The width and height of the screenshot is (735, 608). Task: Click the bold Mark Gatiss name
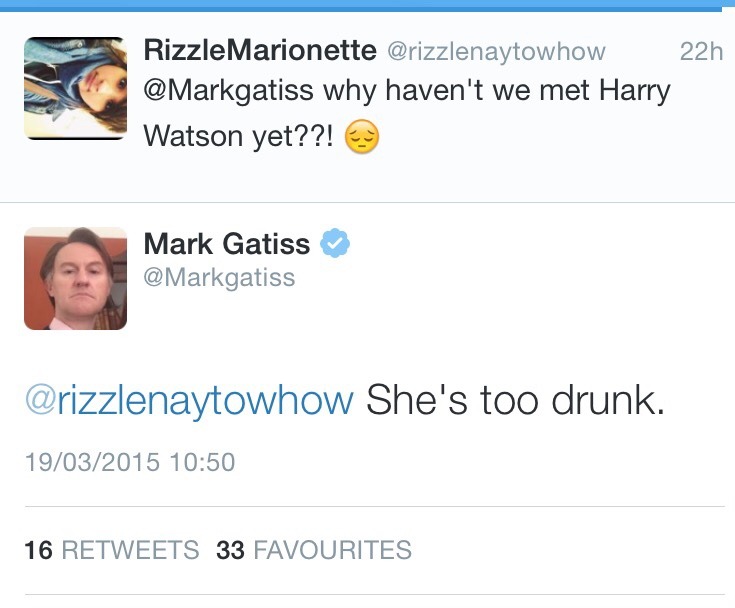click(227, 243)
